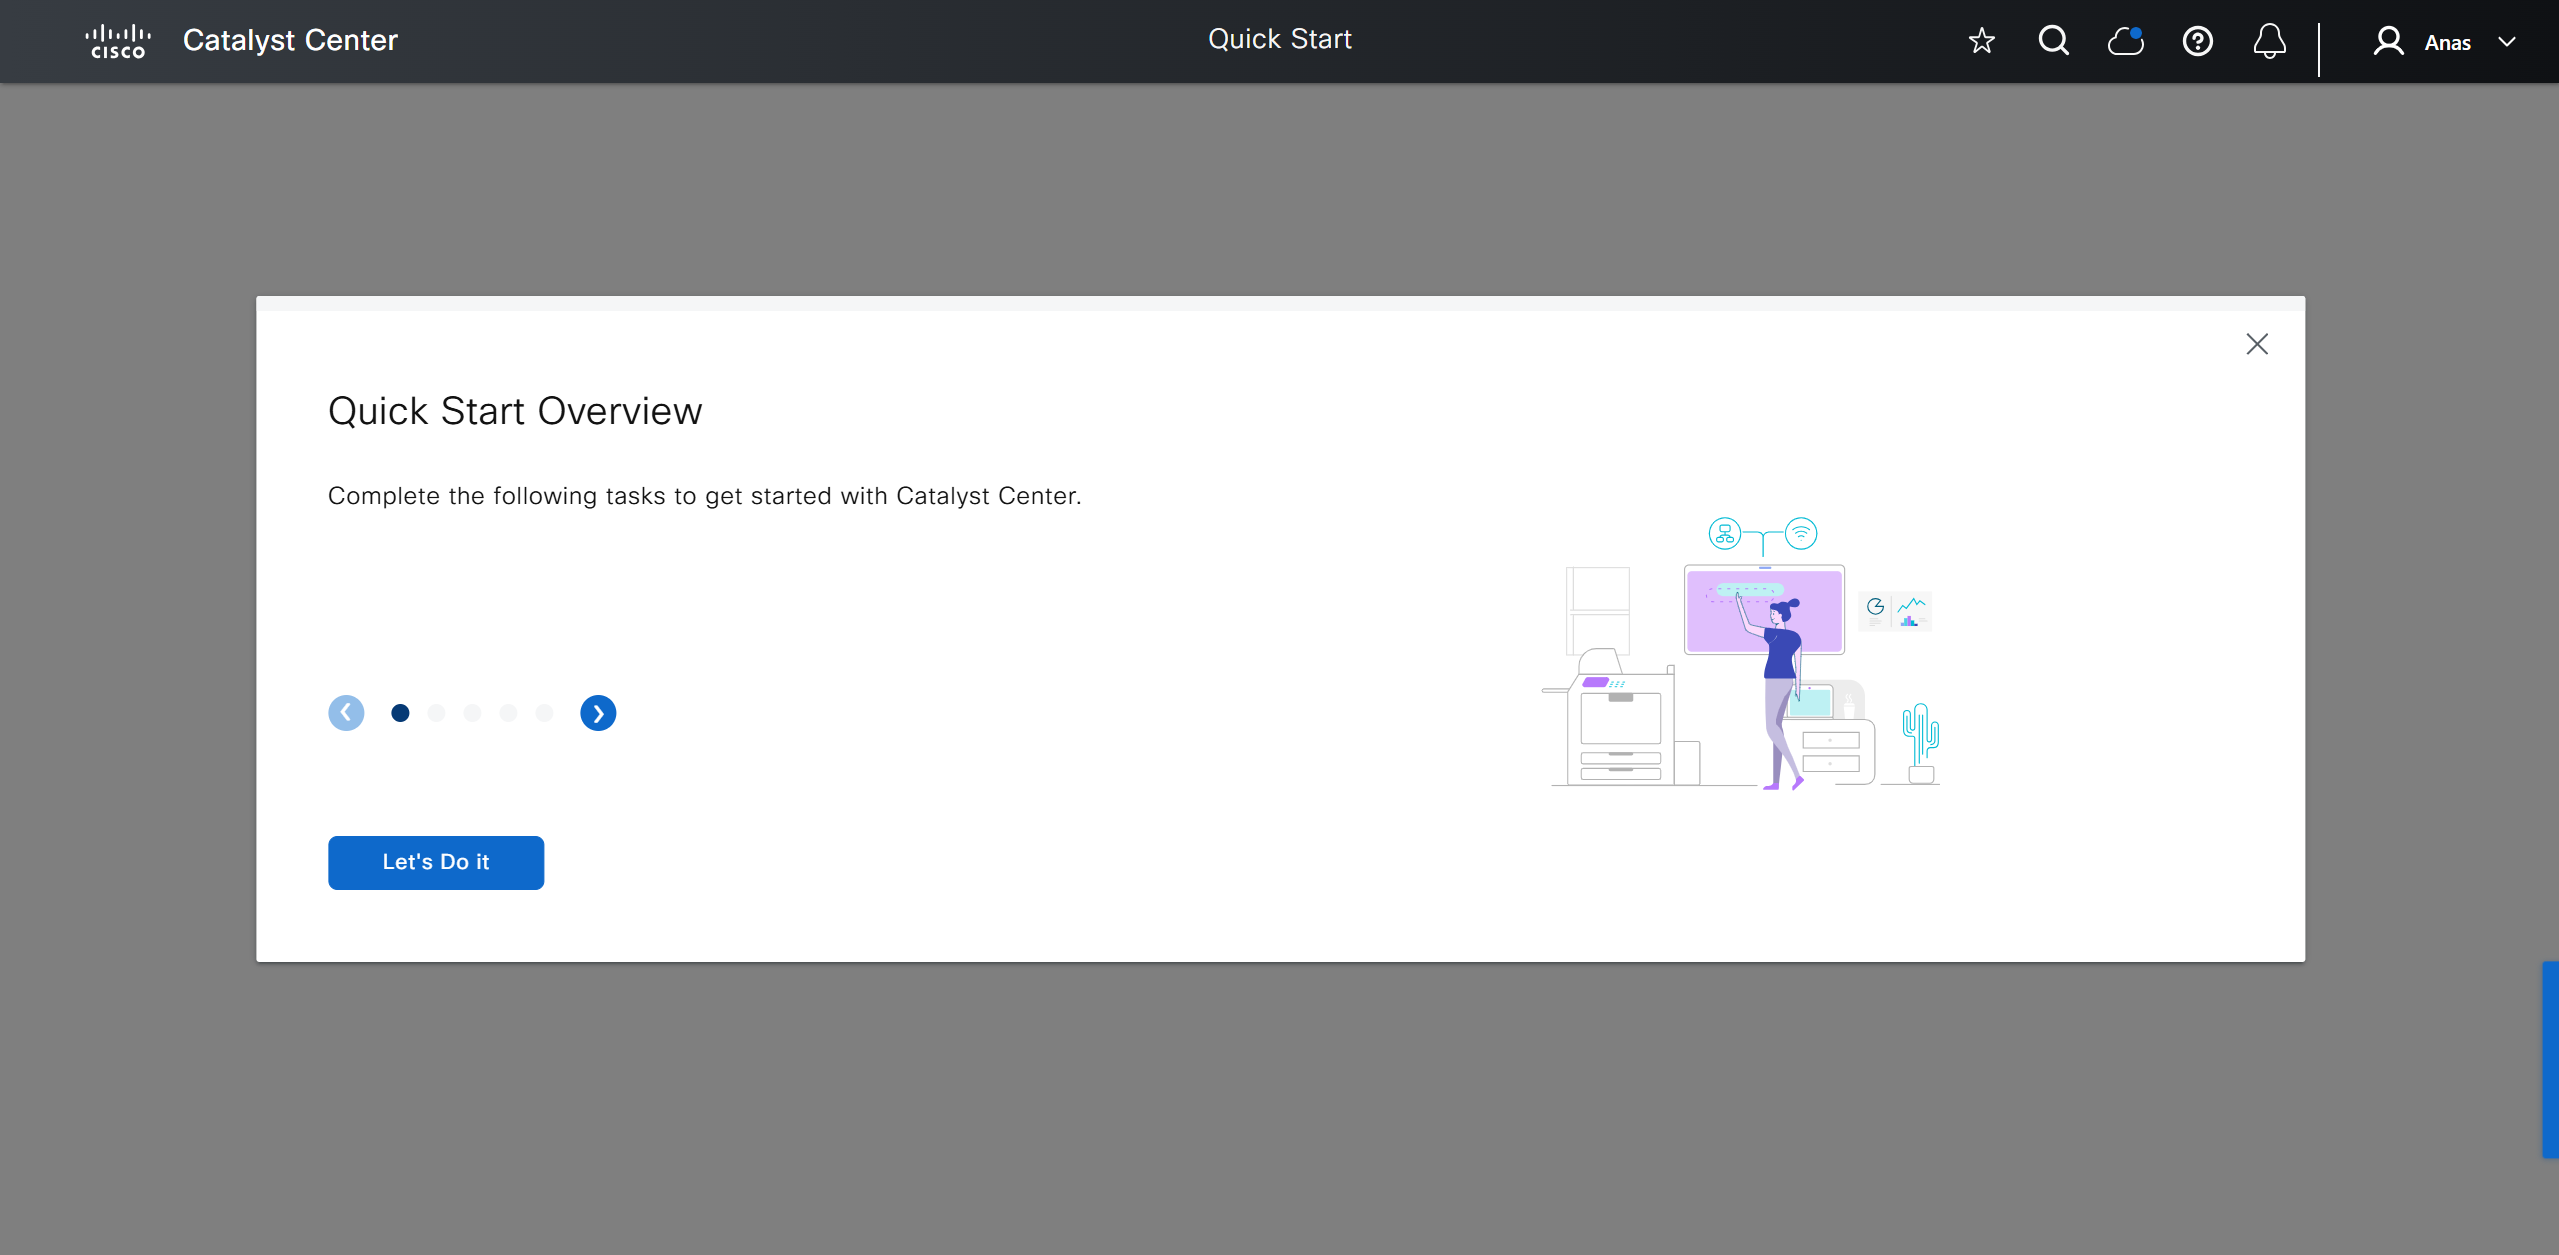Open the search magnifier icon
2559x1255 pixels.
2053,41
